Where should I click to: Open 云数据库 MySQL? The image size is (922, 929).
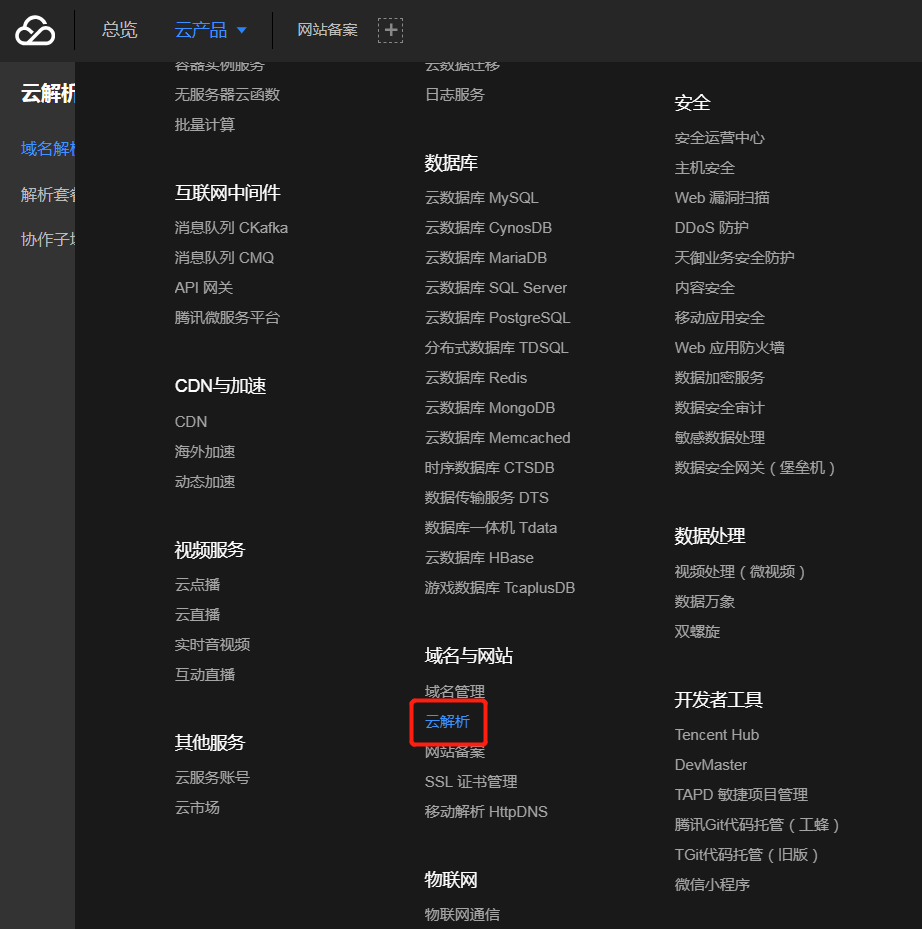481,198
